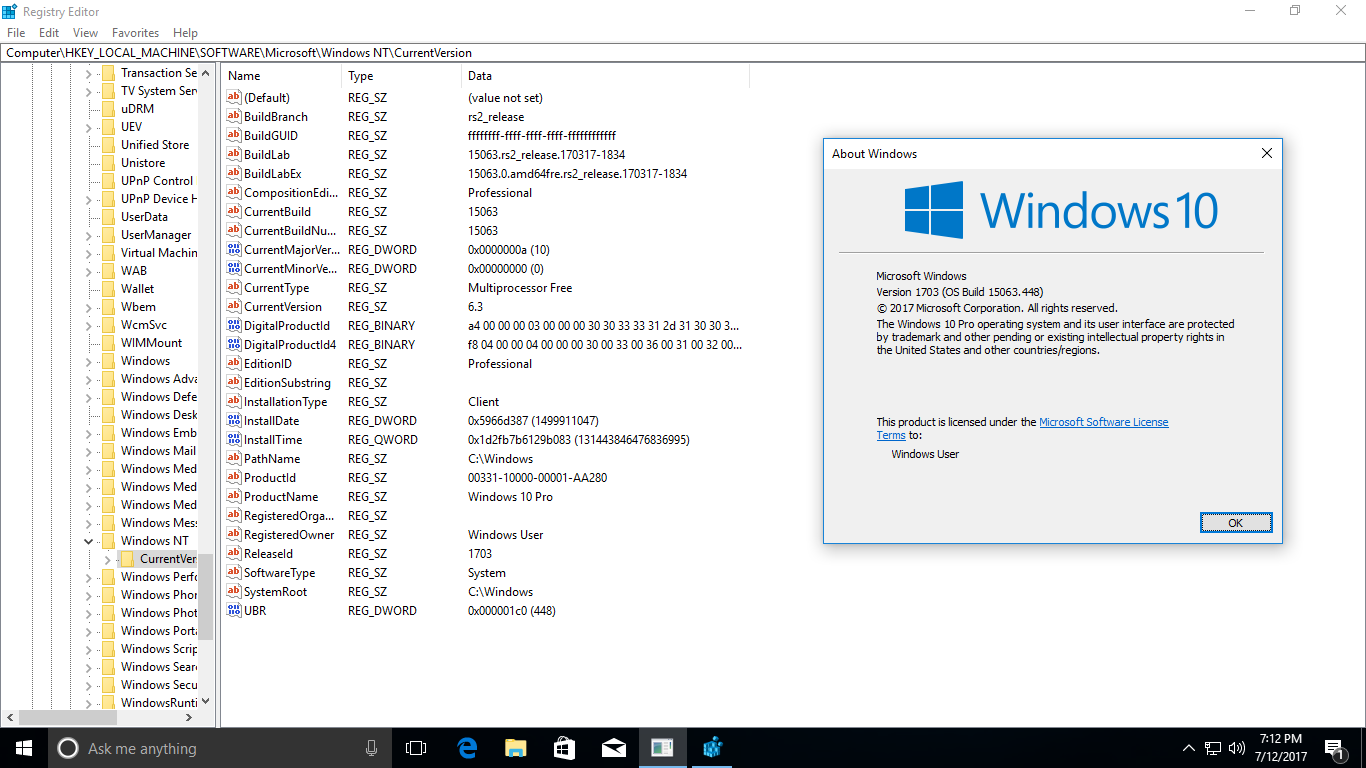Image resolution: width=1366 pixels, height=768 pixels.
Task: Open Task View from taskbar
Action: (x=415, y=748)
